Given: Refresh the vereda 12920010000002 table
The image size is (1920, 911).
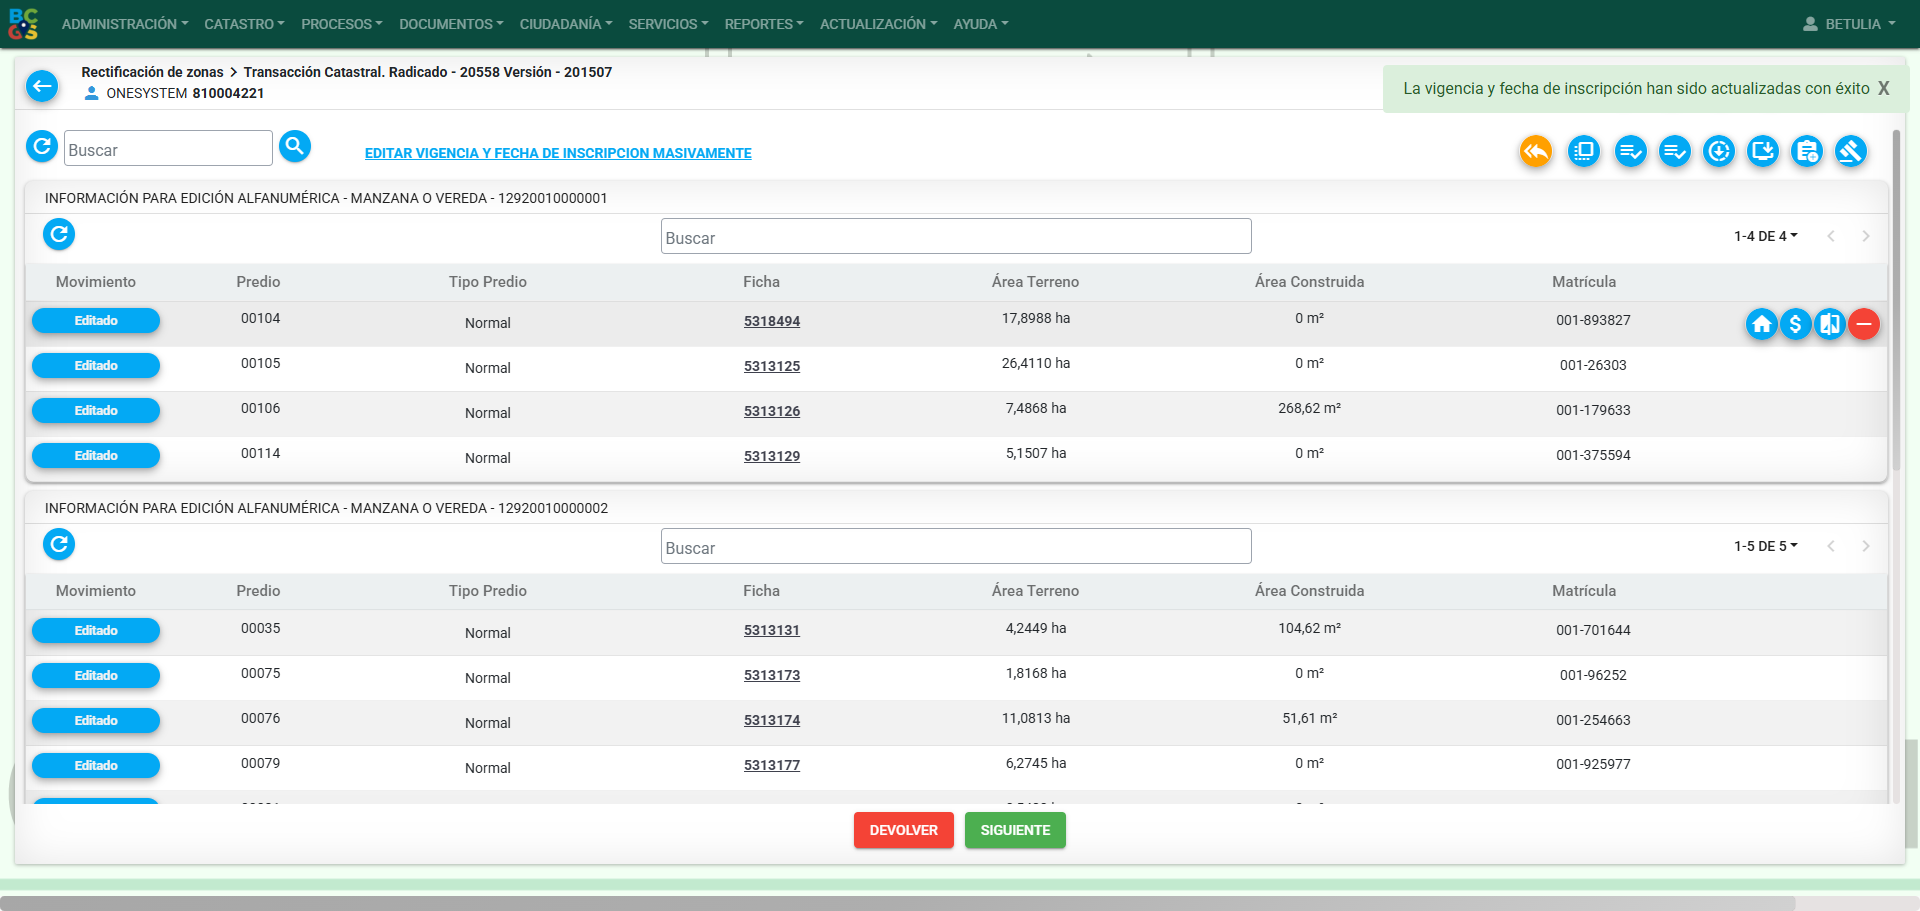Looking at the screenshot, I should [59, 544].
